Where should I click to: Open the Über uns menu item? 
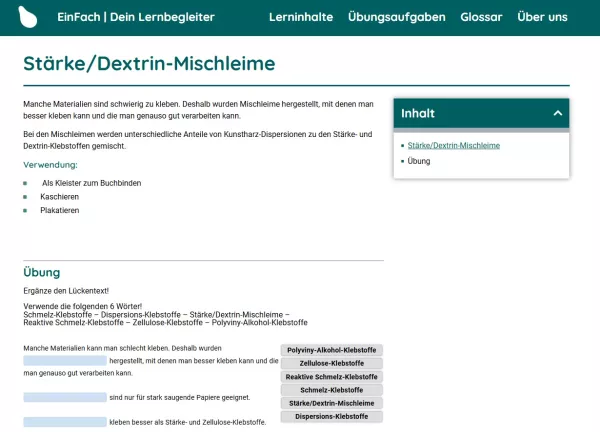pos(542,17)
